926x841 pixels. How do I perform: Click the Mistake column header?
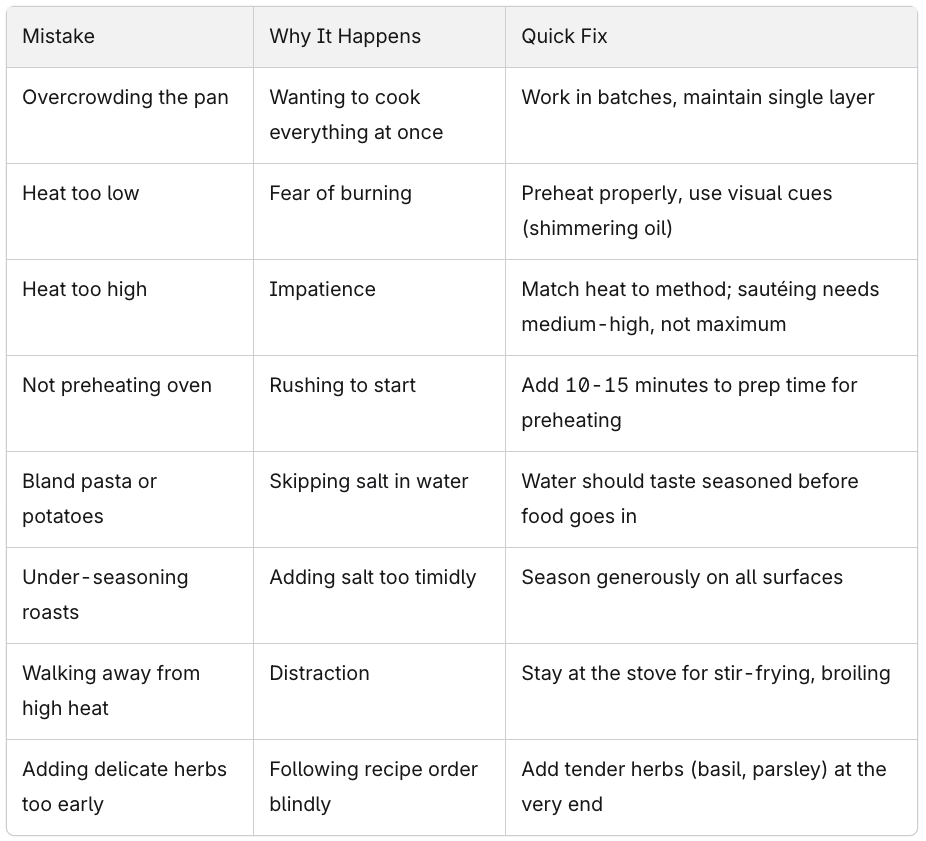(130, 37)
